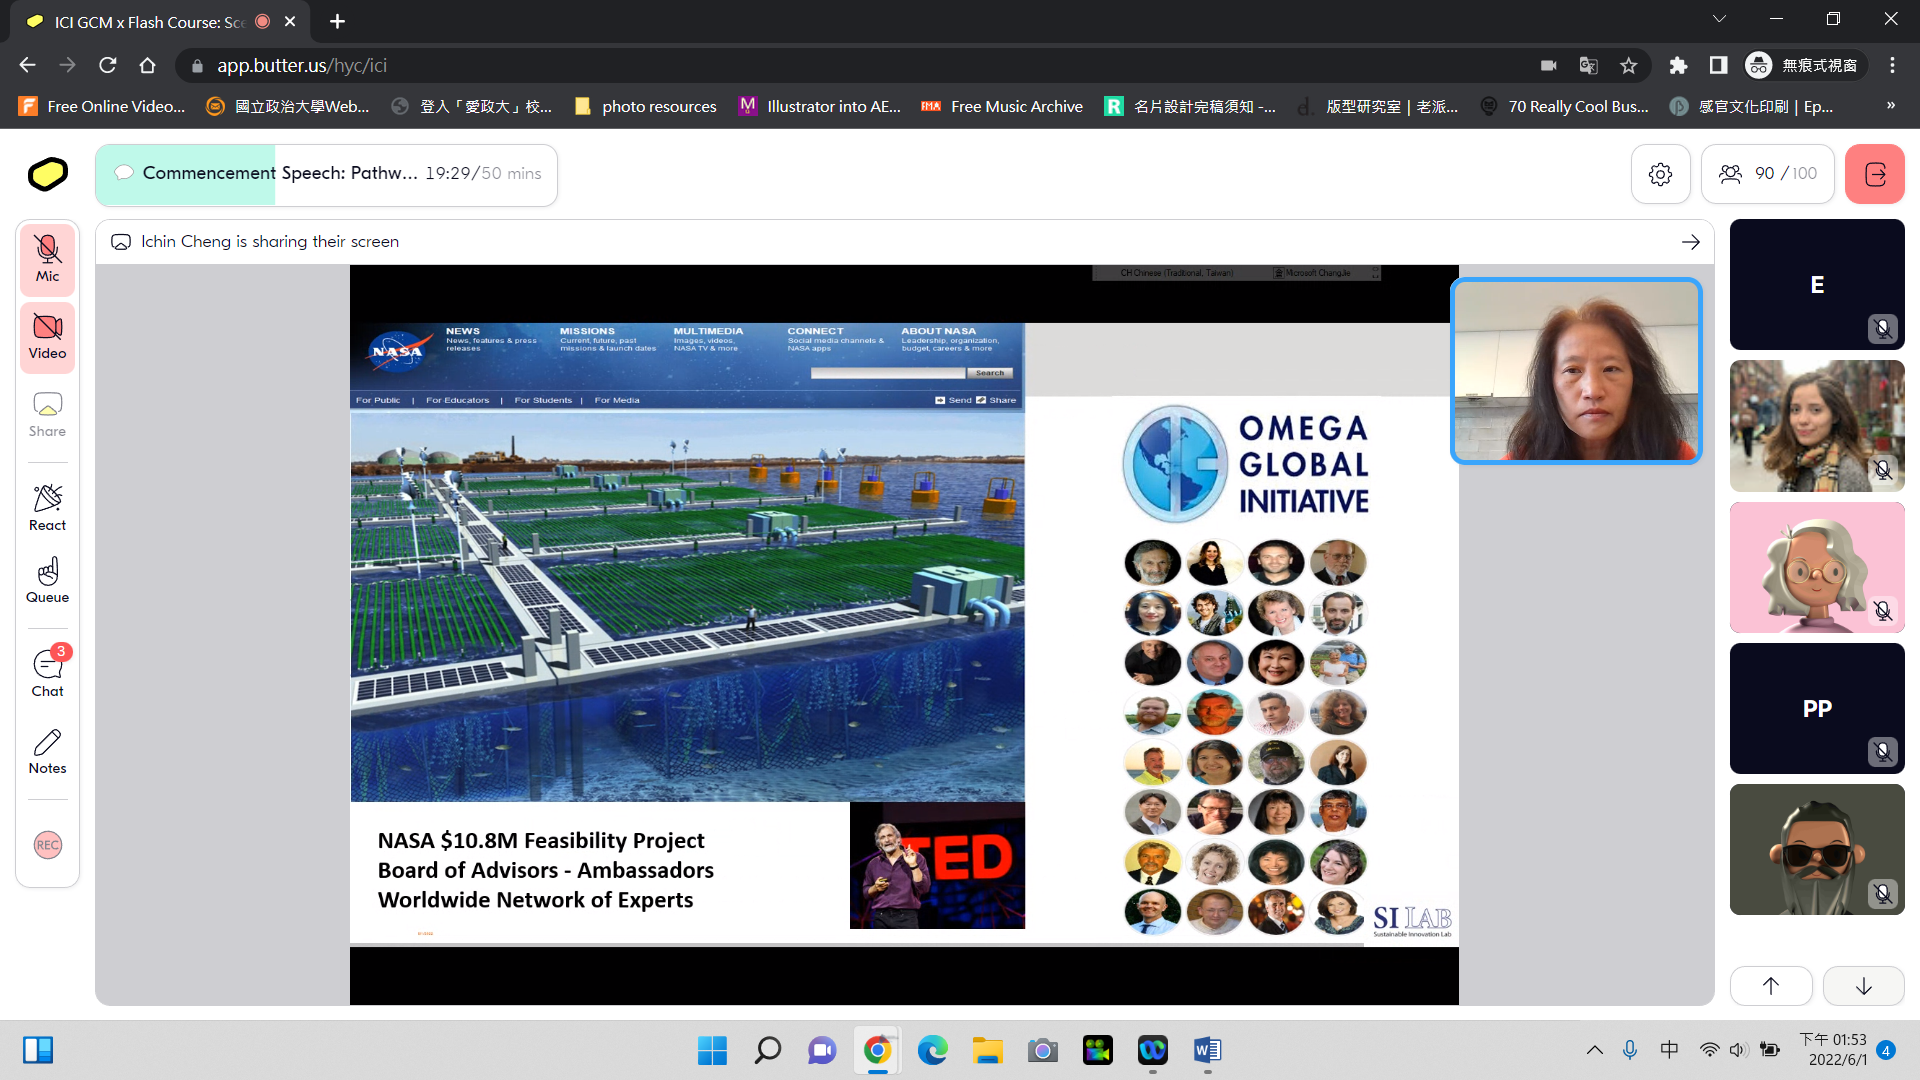
Task: Open the photo resources bookmark folder
Action: tap(646, 106)
